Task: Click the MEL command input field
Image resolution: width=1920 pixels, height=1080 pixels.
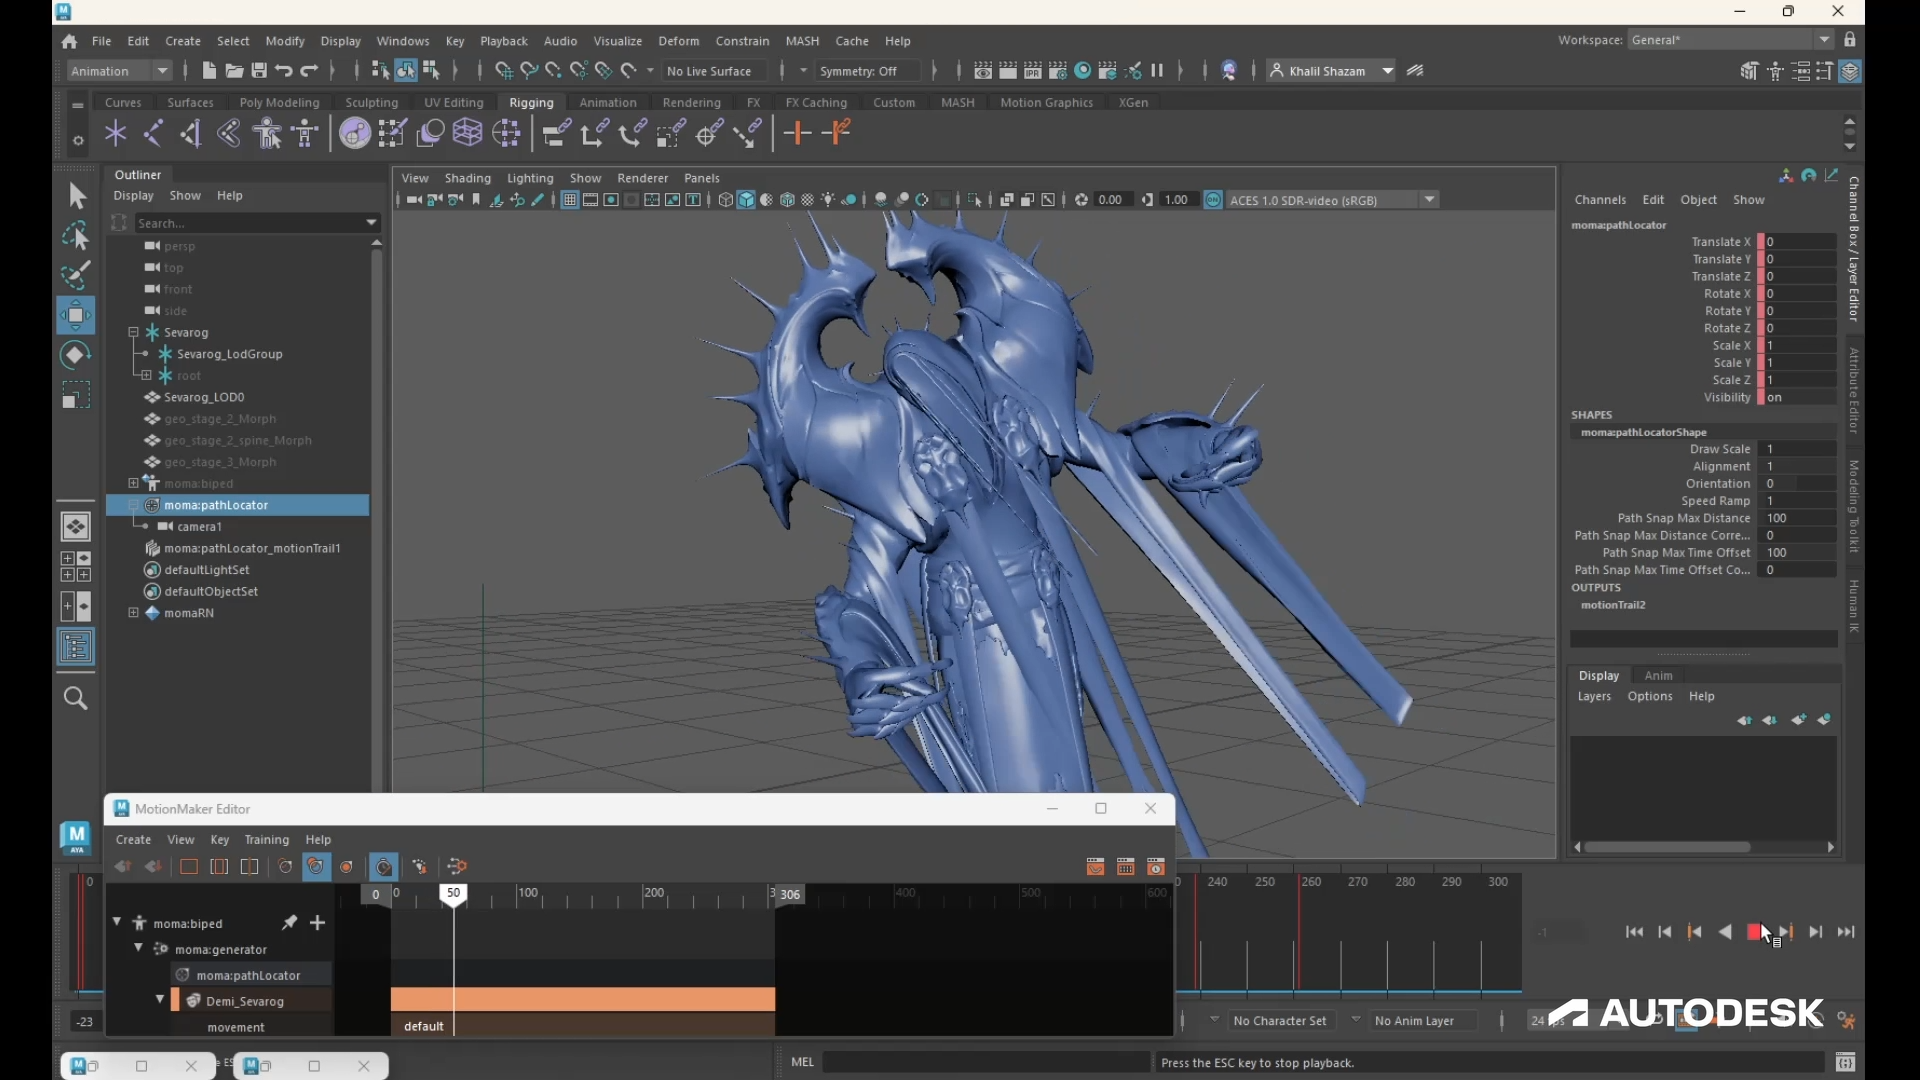Action: coord(985,1062)
